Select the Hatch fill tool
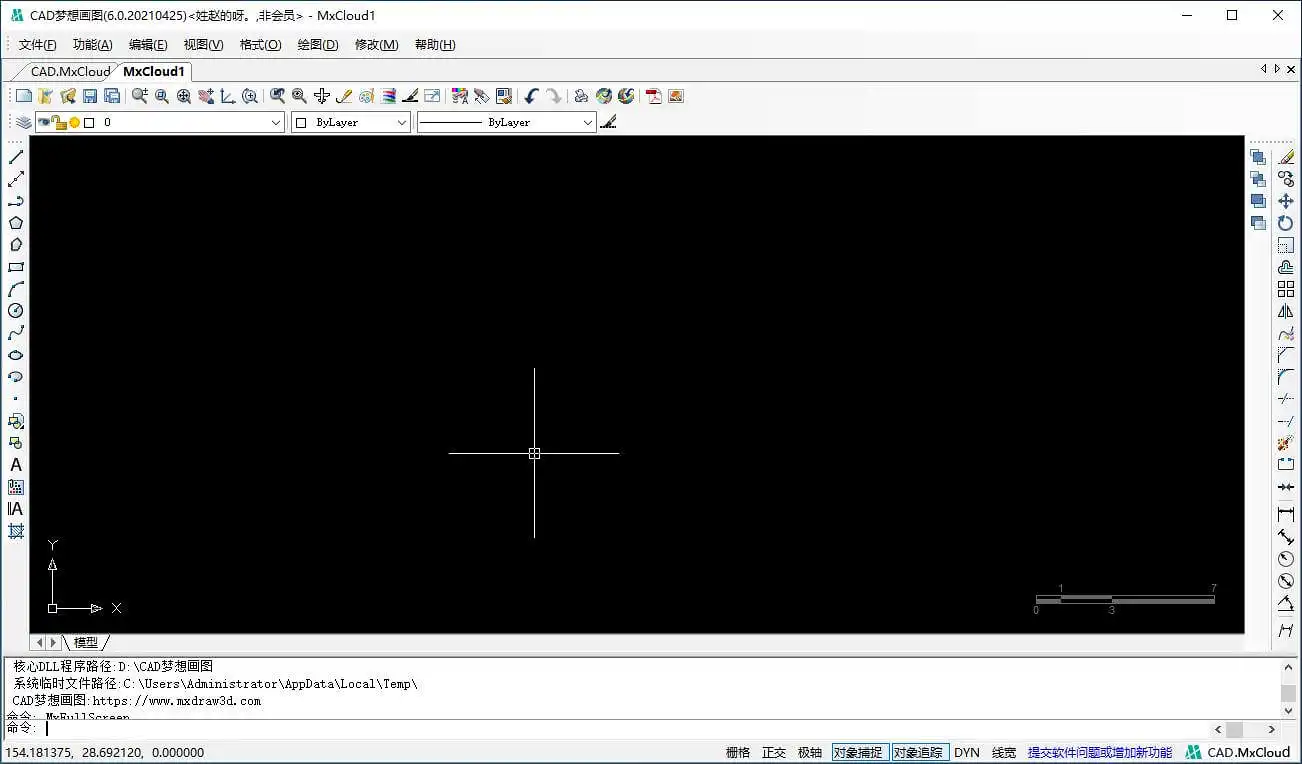The width and height of the screenshot is (1302, 764). 16,531
